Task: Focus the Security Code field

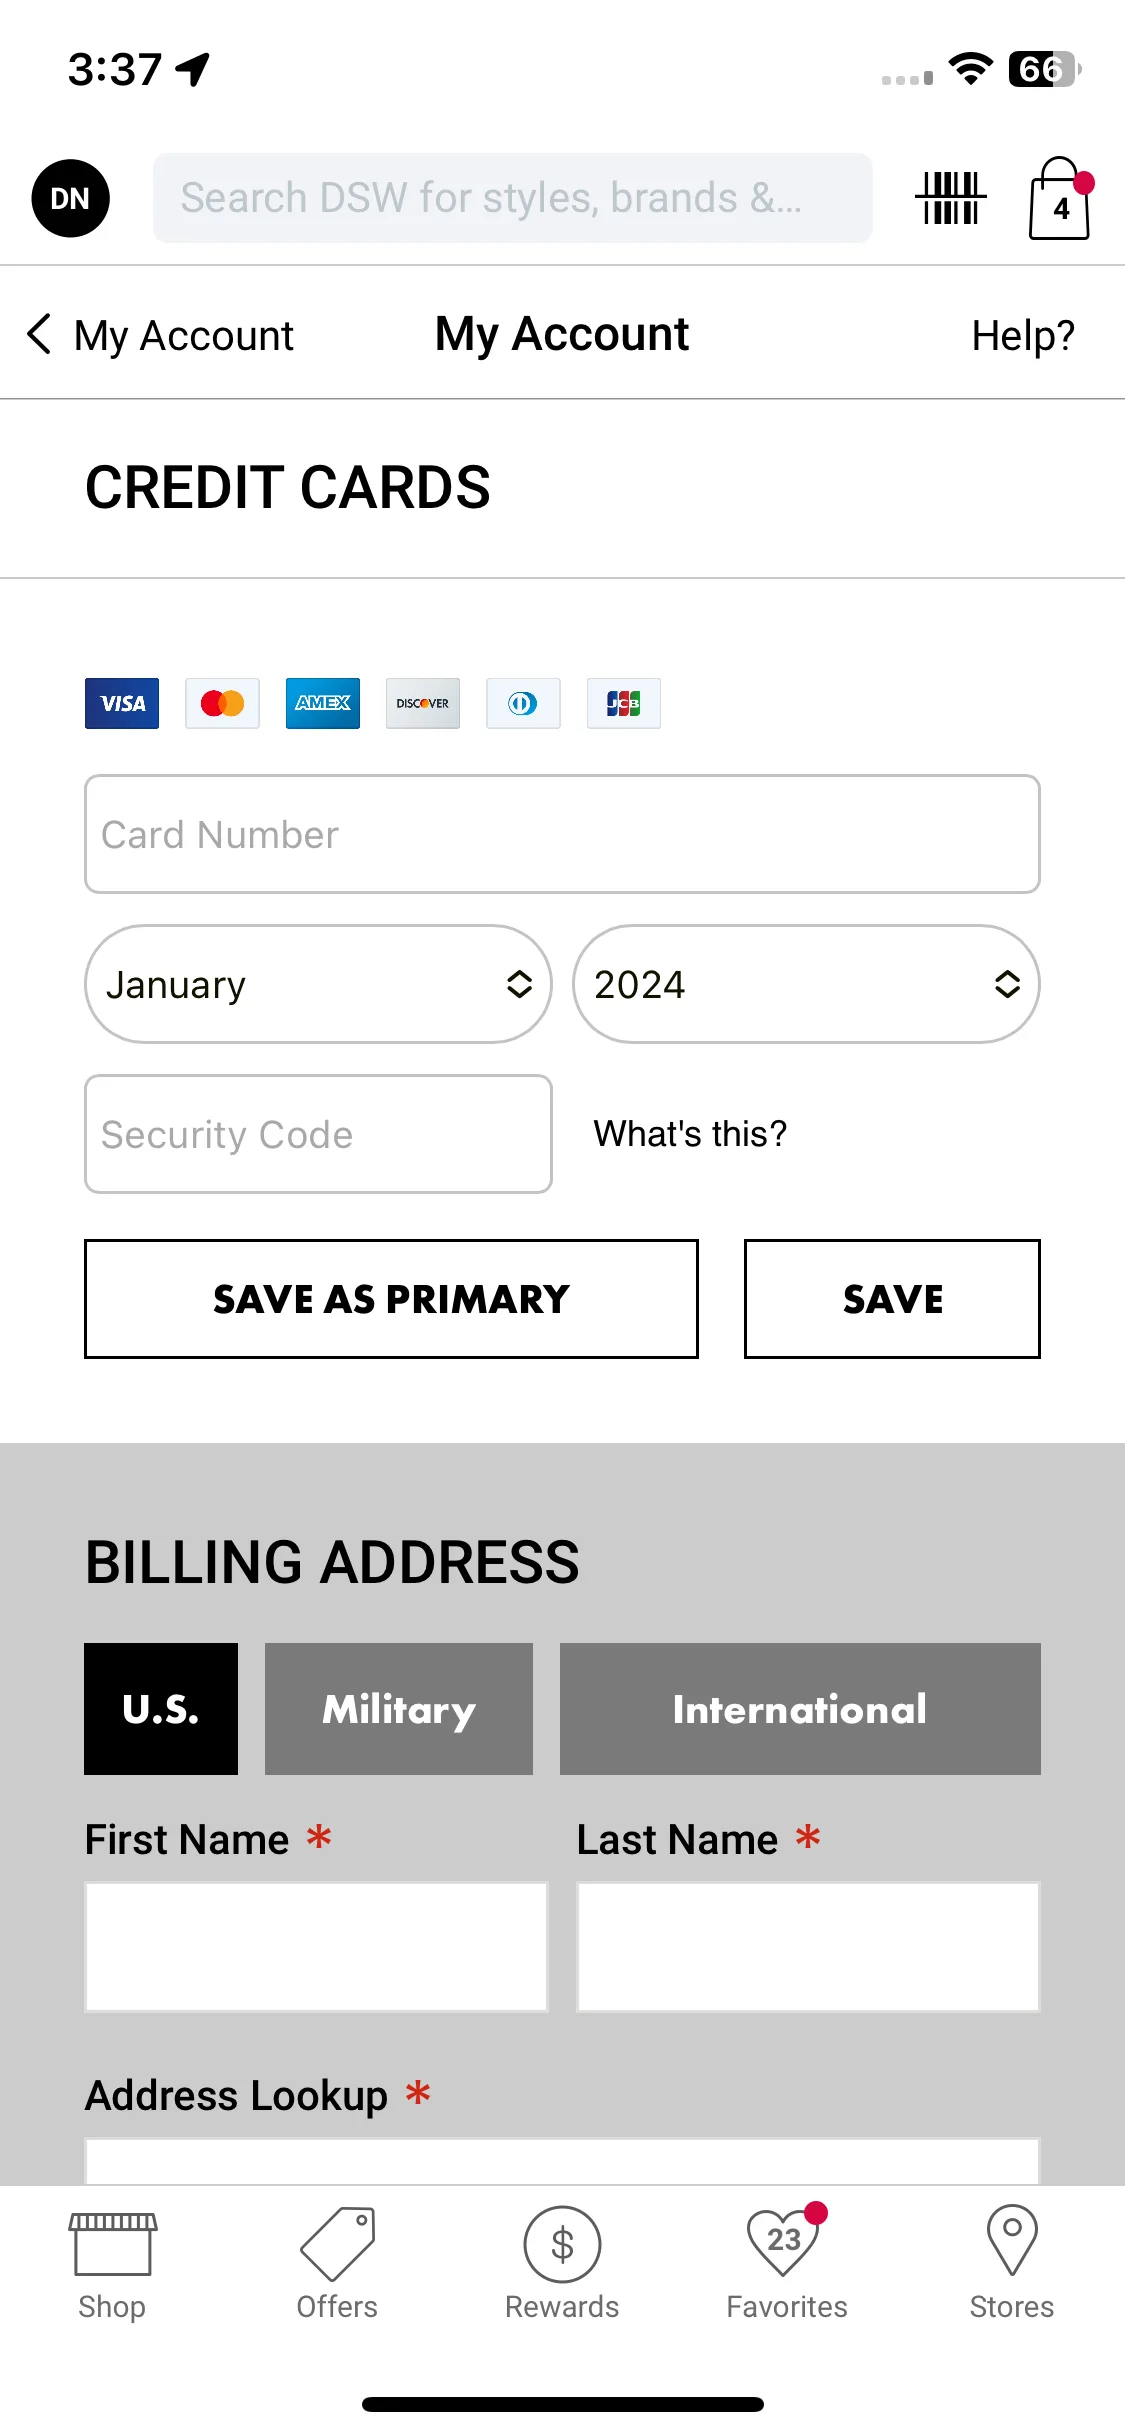Action: 318,1134
